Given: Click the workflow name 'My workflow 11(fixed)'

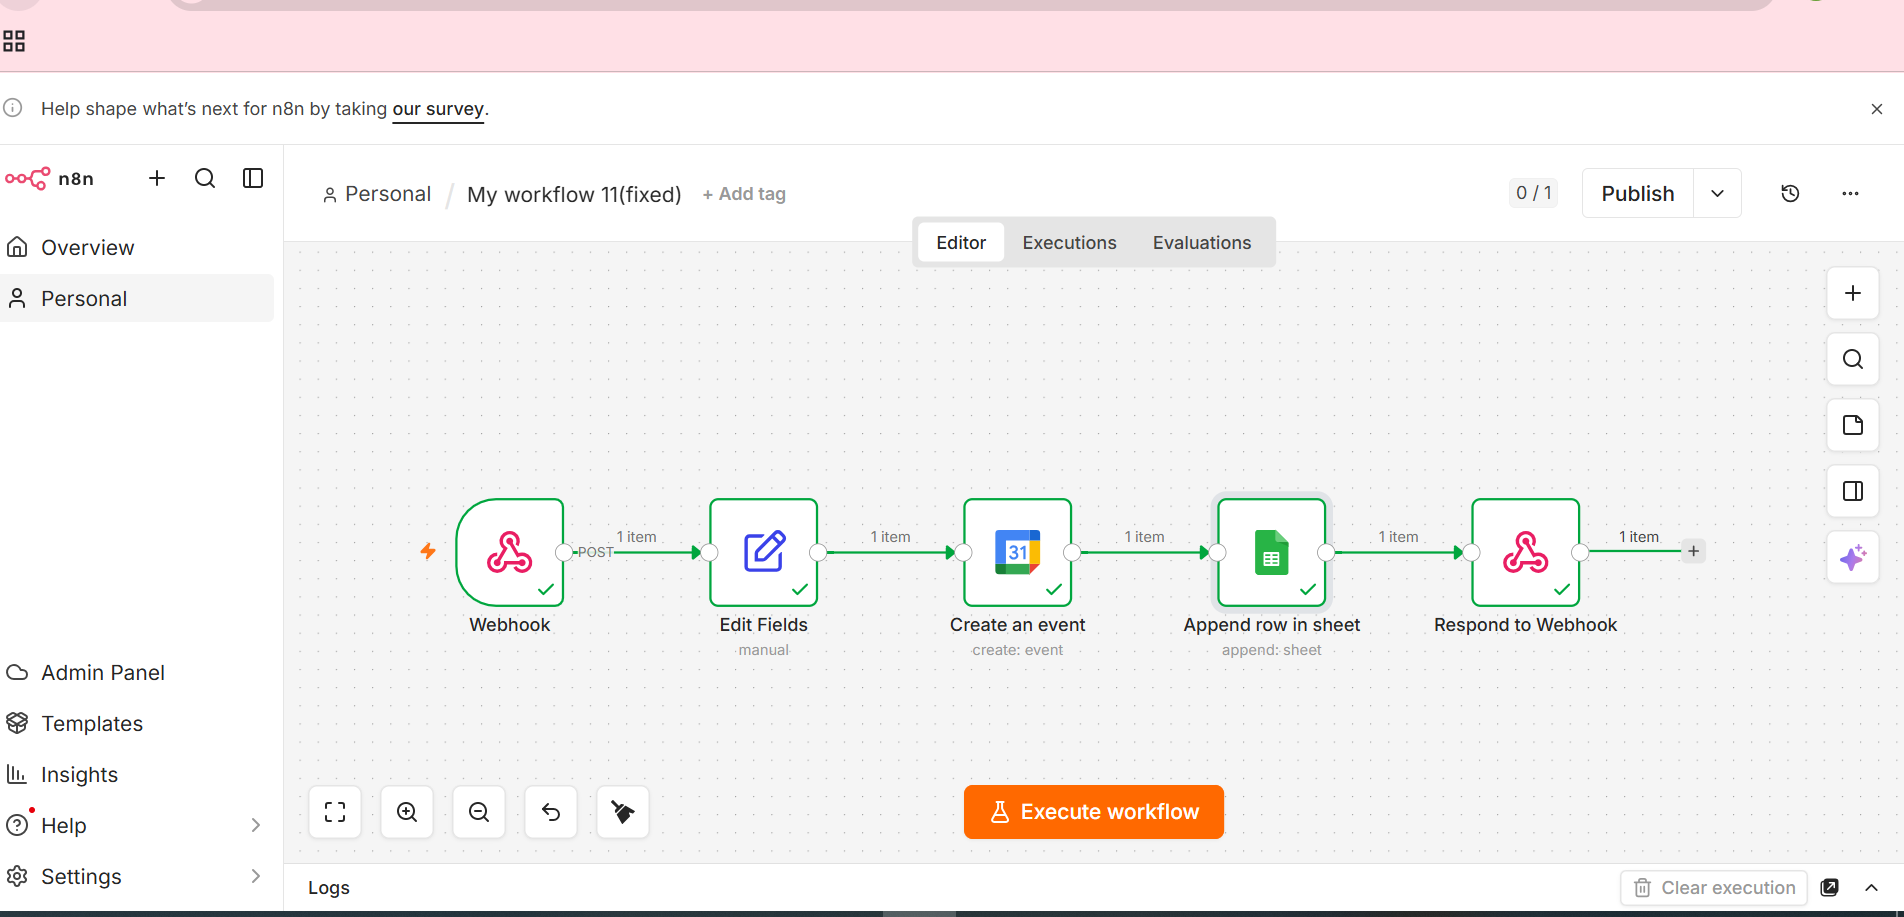Looking at the screenshot, I should (x=574, y=194).
